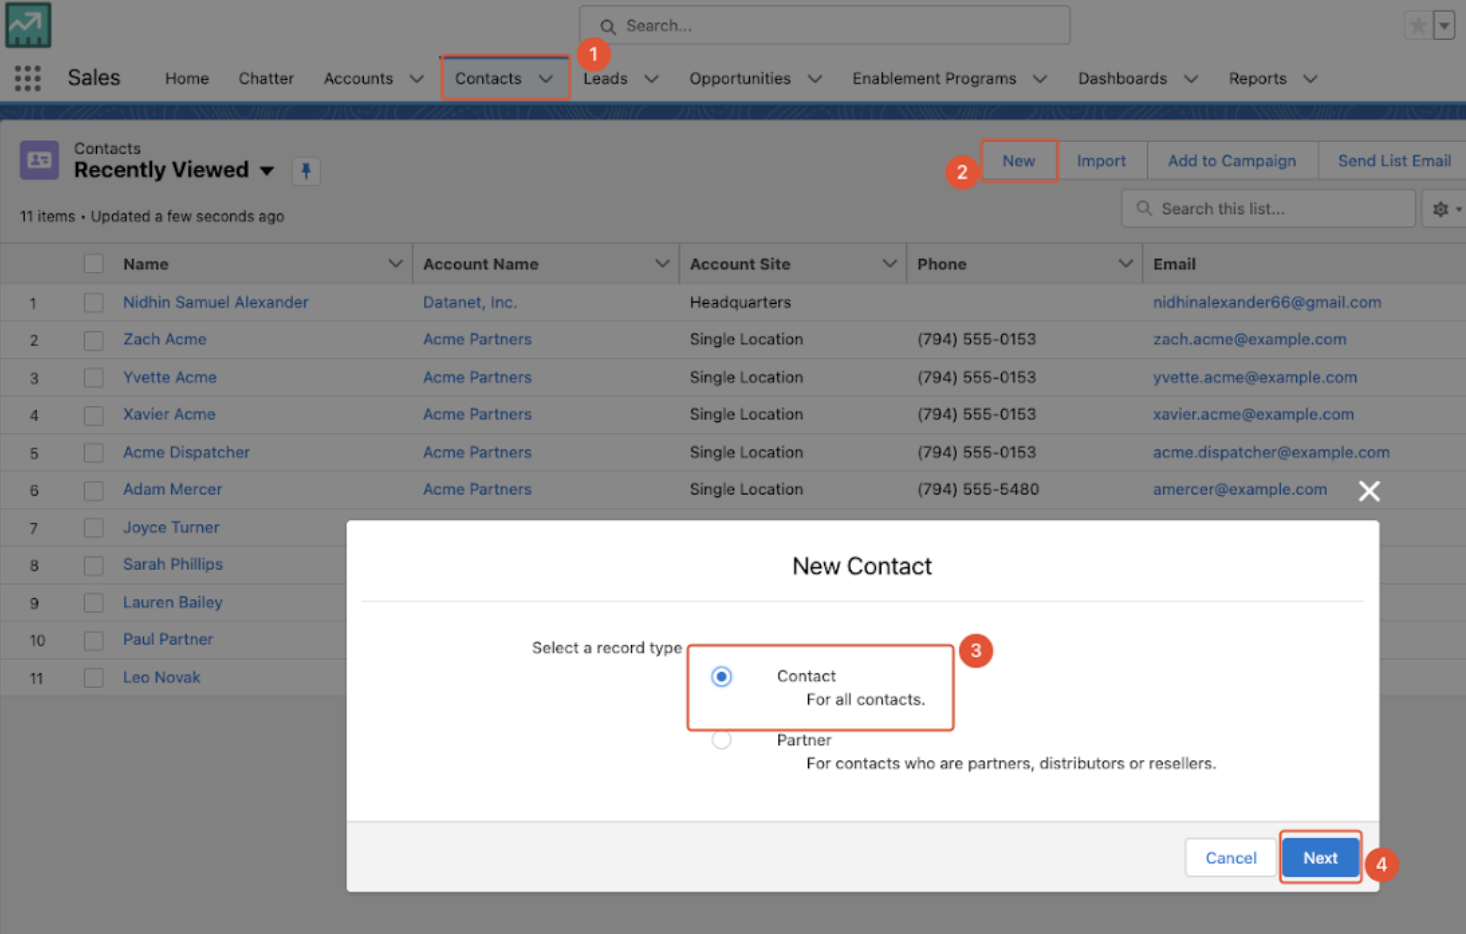Image resolution: width=1466 pixels, height=934 pixels.
Task: Go to the Chatter tab
Action: (266, 79)
